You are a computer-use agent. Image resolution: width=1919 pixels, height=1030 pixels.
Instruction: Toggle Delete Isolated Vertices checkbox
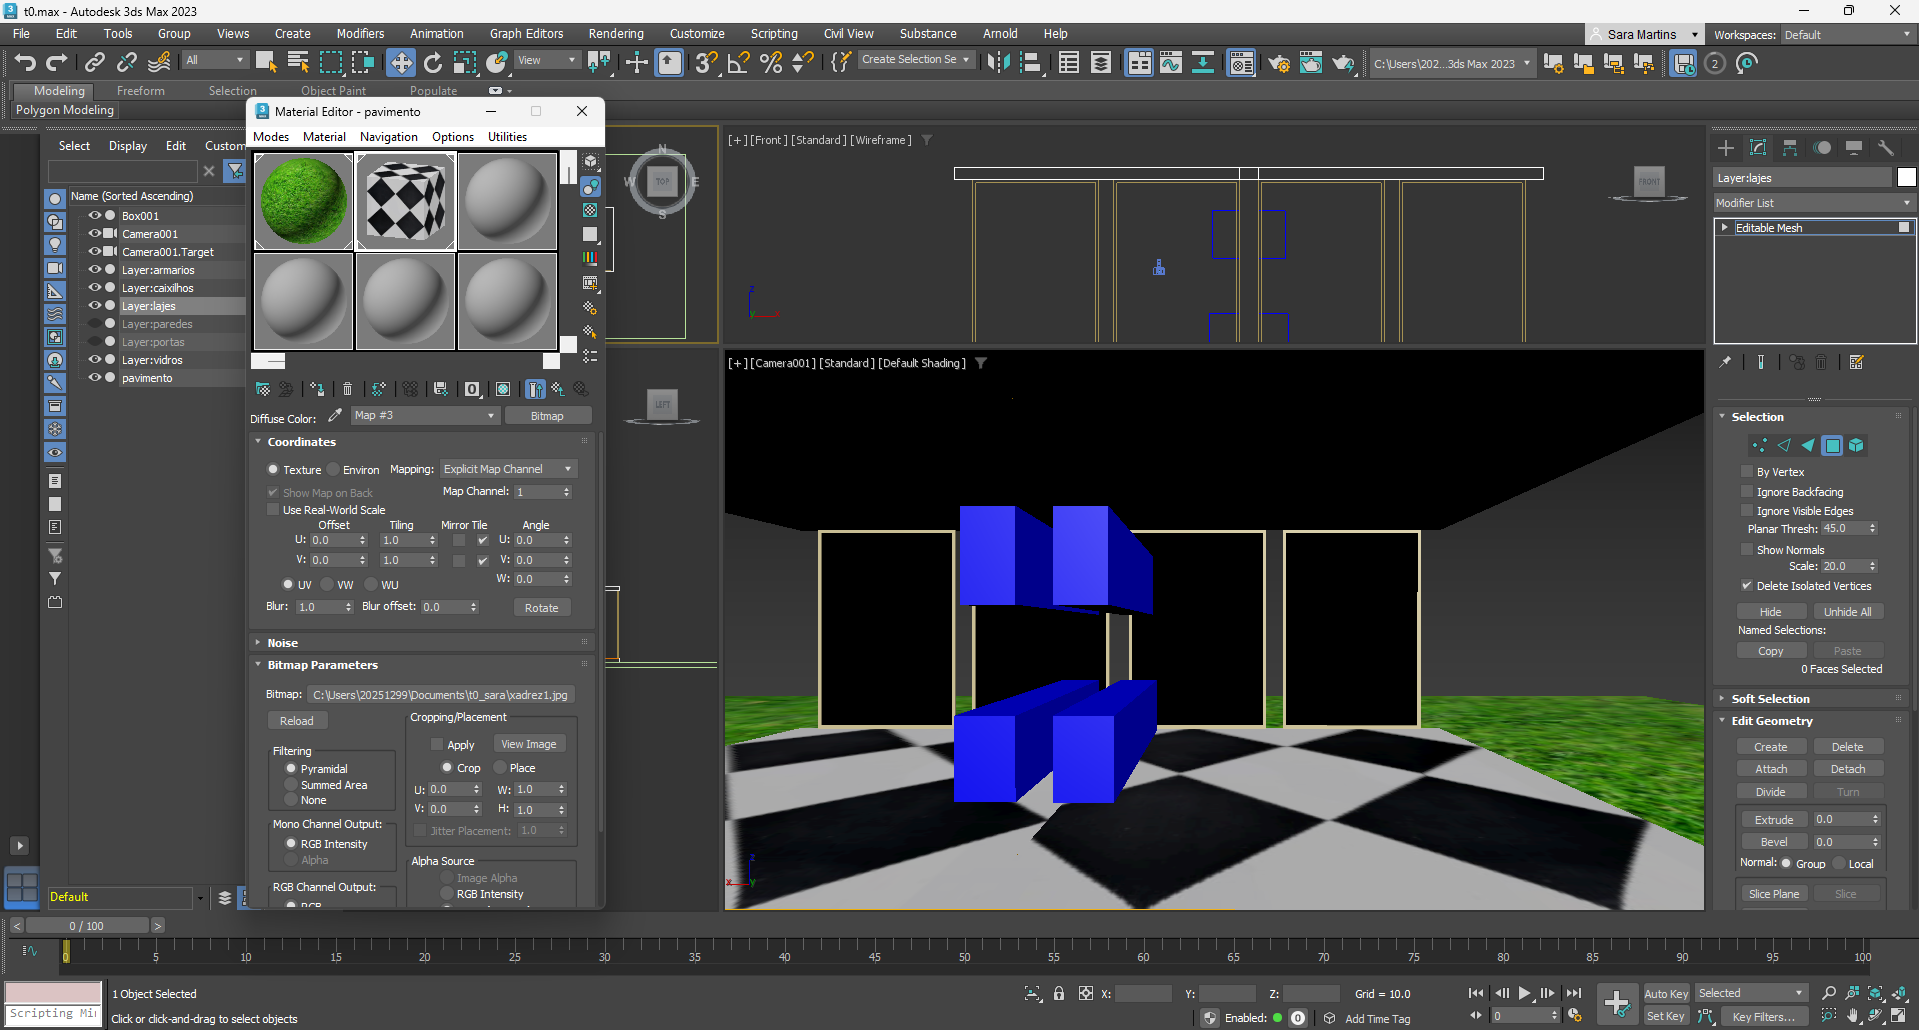click(1747, 586)
